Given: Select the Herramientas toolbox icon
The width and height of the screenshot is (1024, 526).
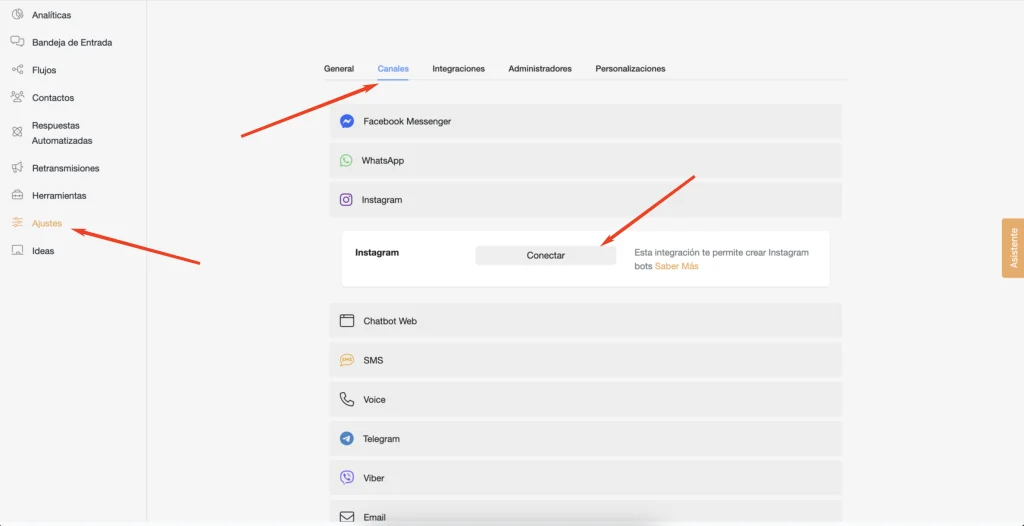Looking at the screenshot, I should (18, 195).
